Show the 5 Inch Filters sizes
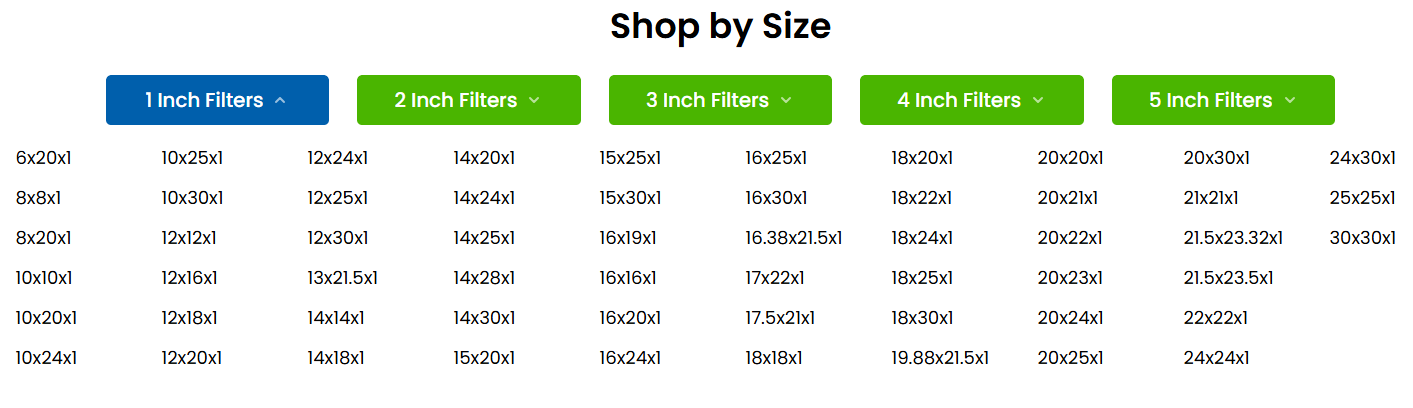The height and width of the screenshot is (408, 1413). 1223,100
